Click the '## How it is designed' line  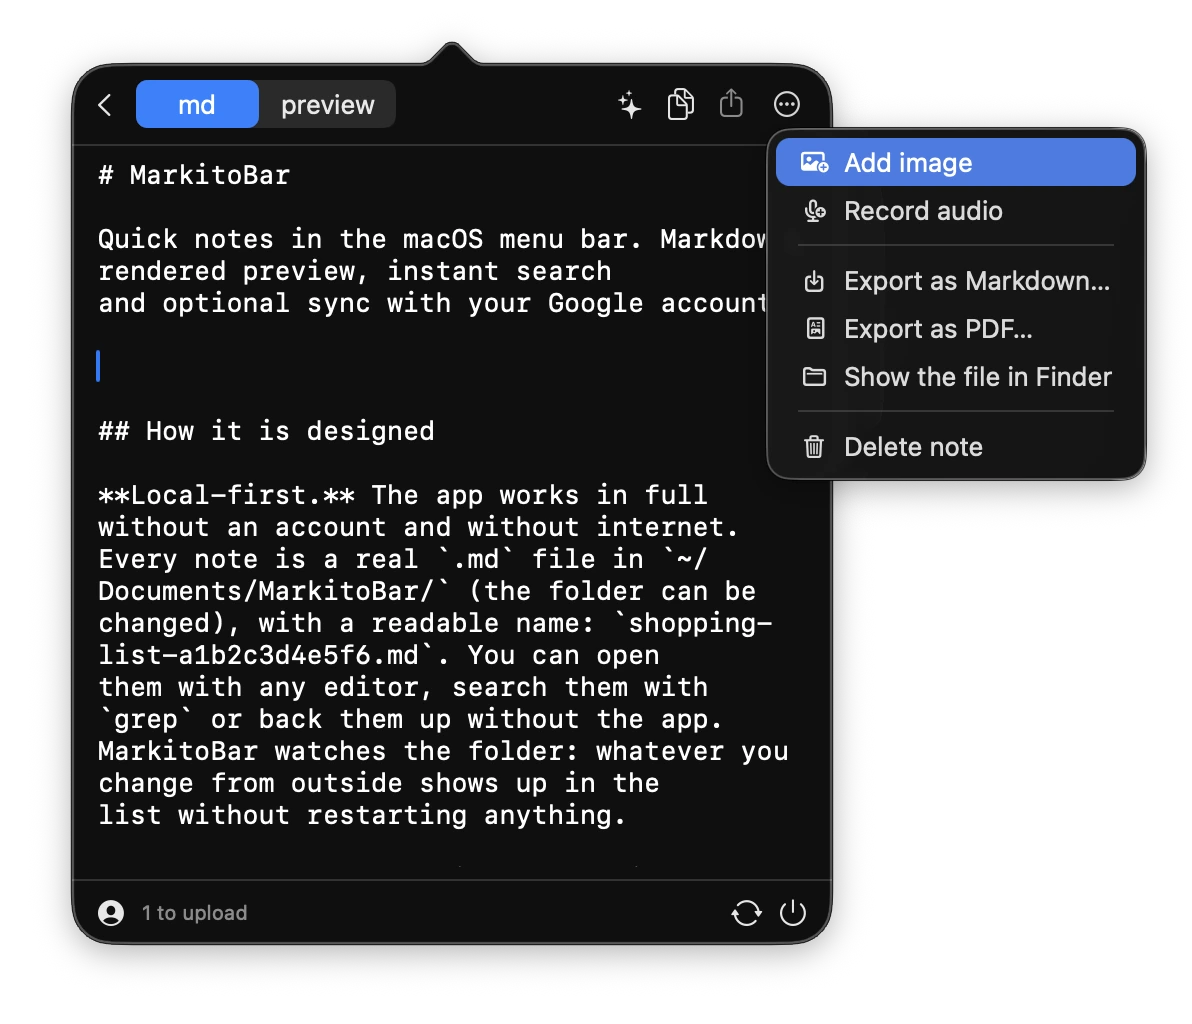[x=266, y=432]
